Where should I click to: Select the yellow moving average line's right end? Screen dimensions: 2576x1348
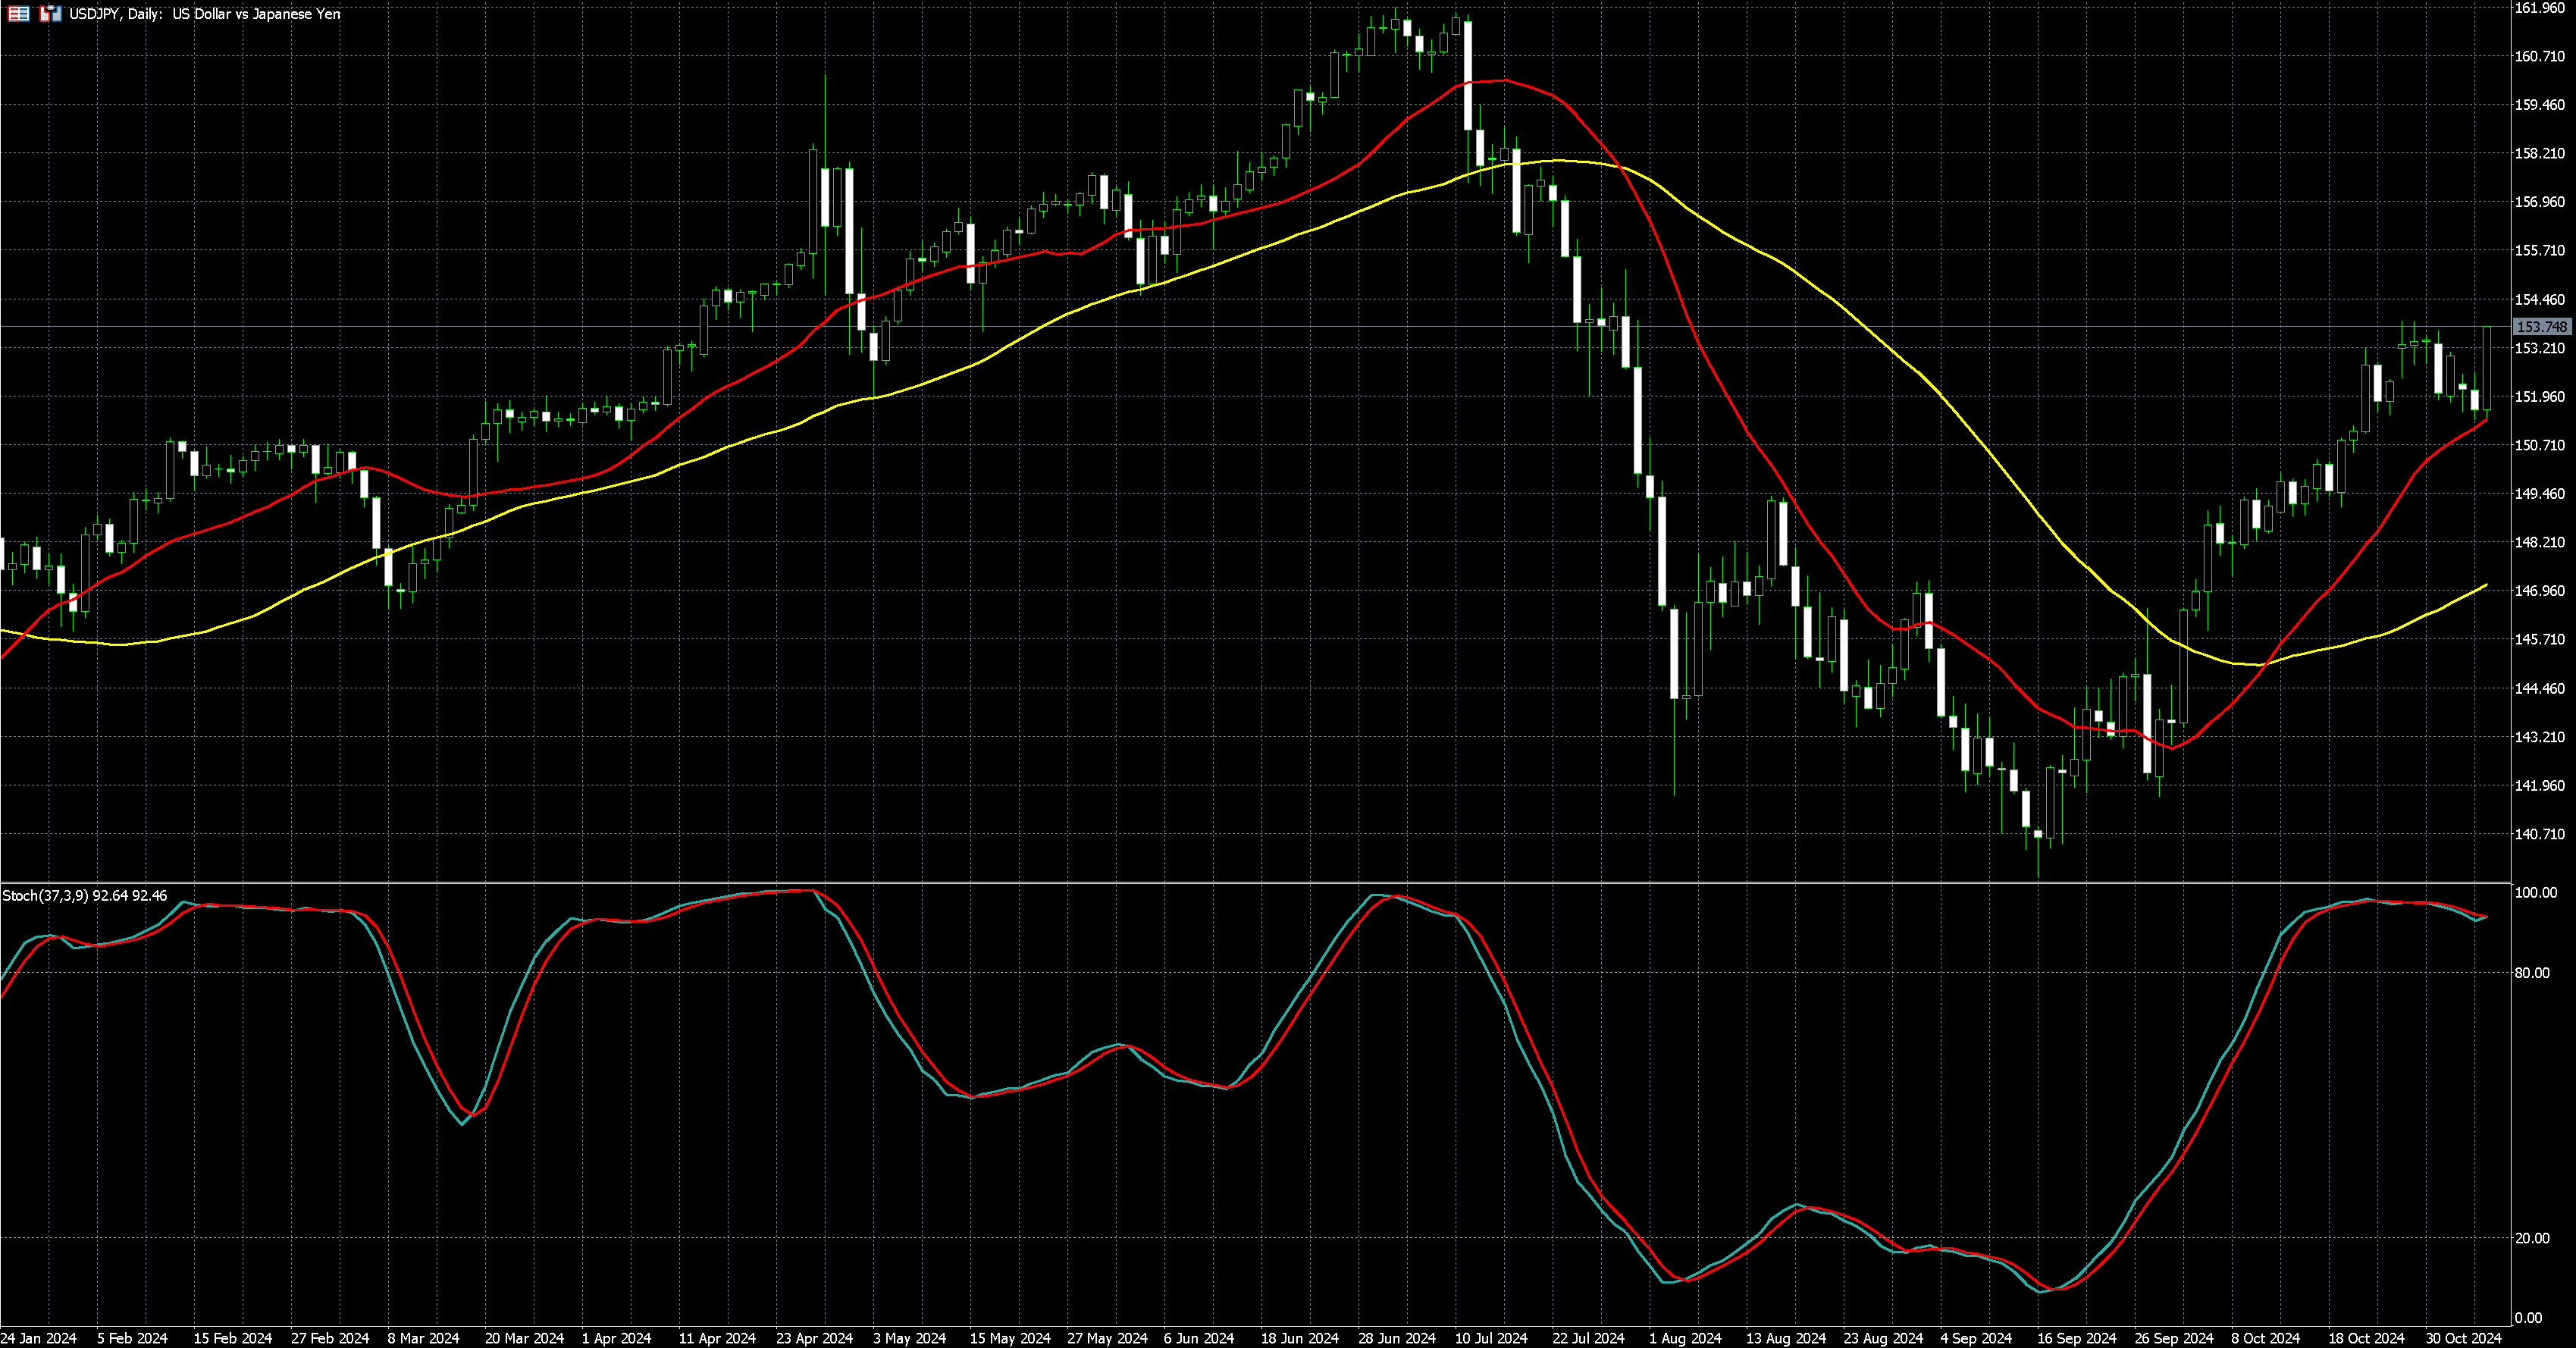(2484, 586)
